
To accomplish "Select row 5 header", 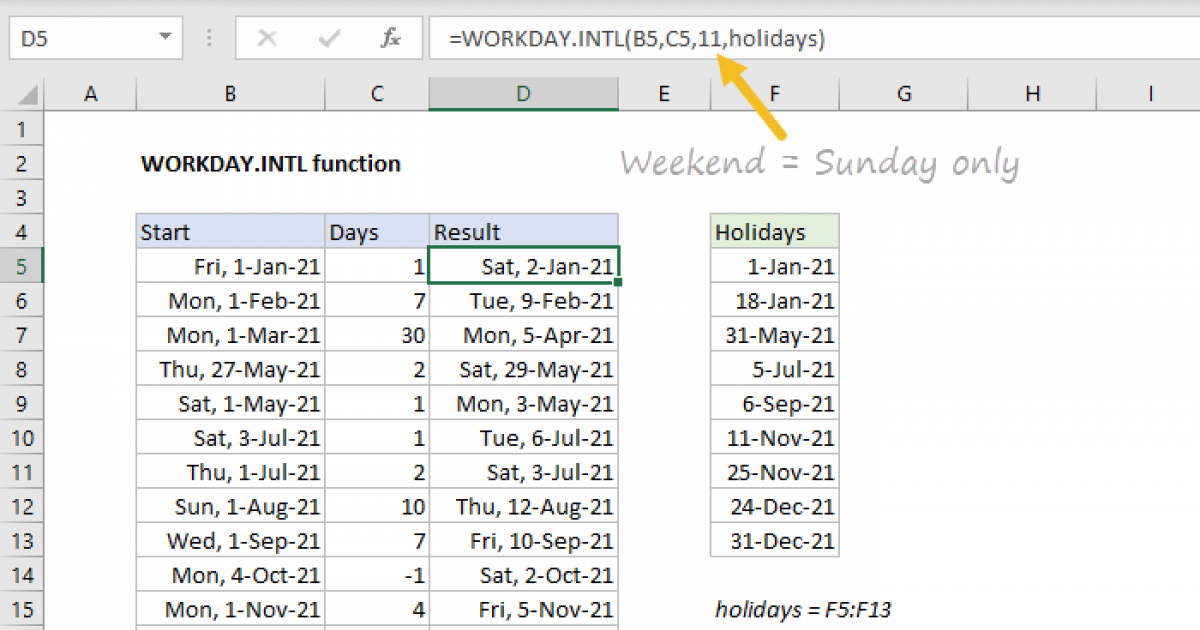I will 22,266.
